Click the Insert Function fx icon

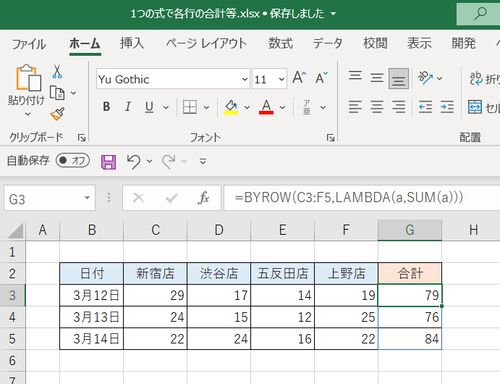pos(203,198)
